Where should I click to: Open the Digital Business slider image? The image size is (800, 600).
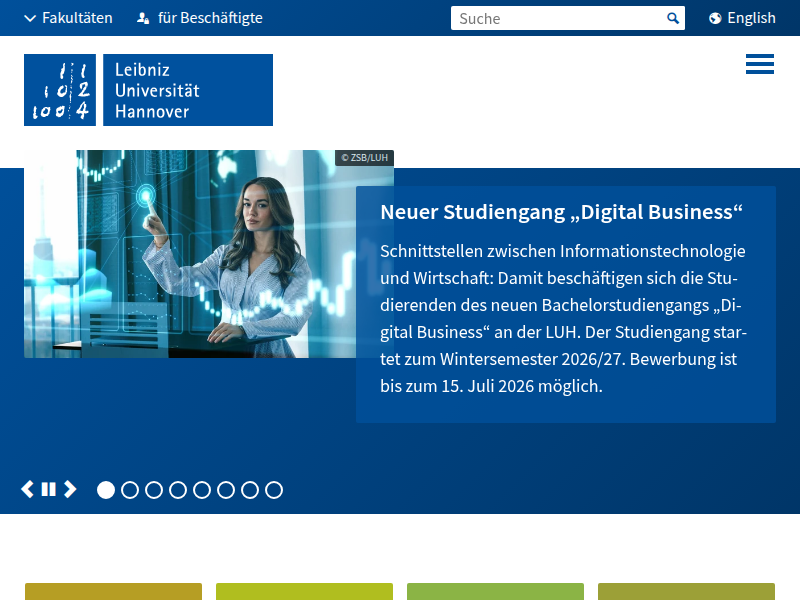[209, 254]
